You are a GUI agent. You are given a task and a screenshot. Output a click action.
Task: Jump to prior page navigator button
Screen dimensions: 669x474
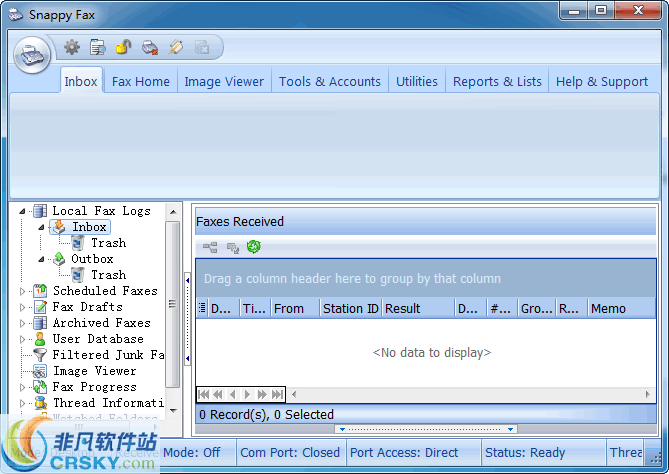coord(218,395)
